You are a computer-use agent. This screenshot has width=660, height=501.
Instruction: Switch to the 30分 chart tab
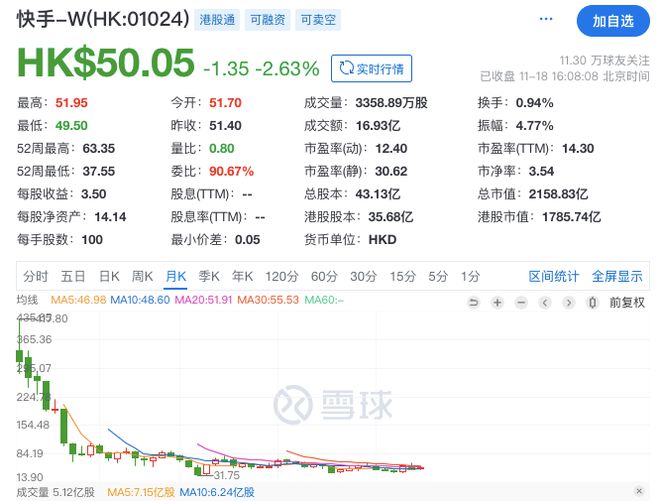click(363, 277)
